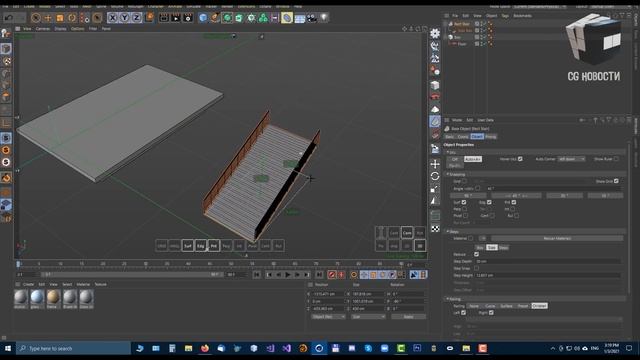Viewport: 640px width, 360px height.
Task: Choose the None railing option
Action: pos(474,306)
